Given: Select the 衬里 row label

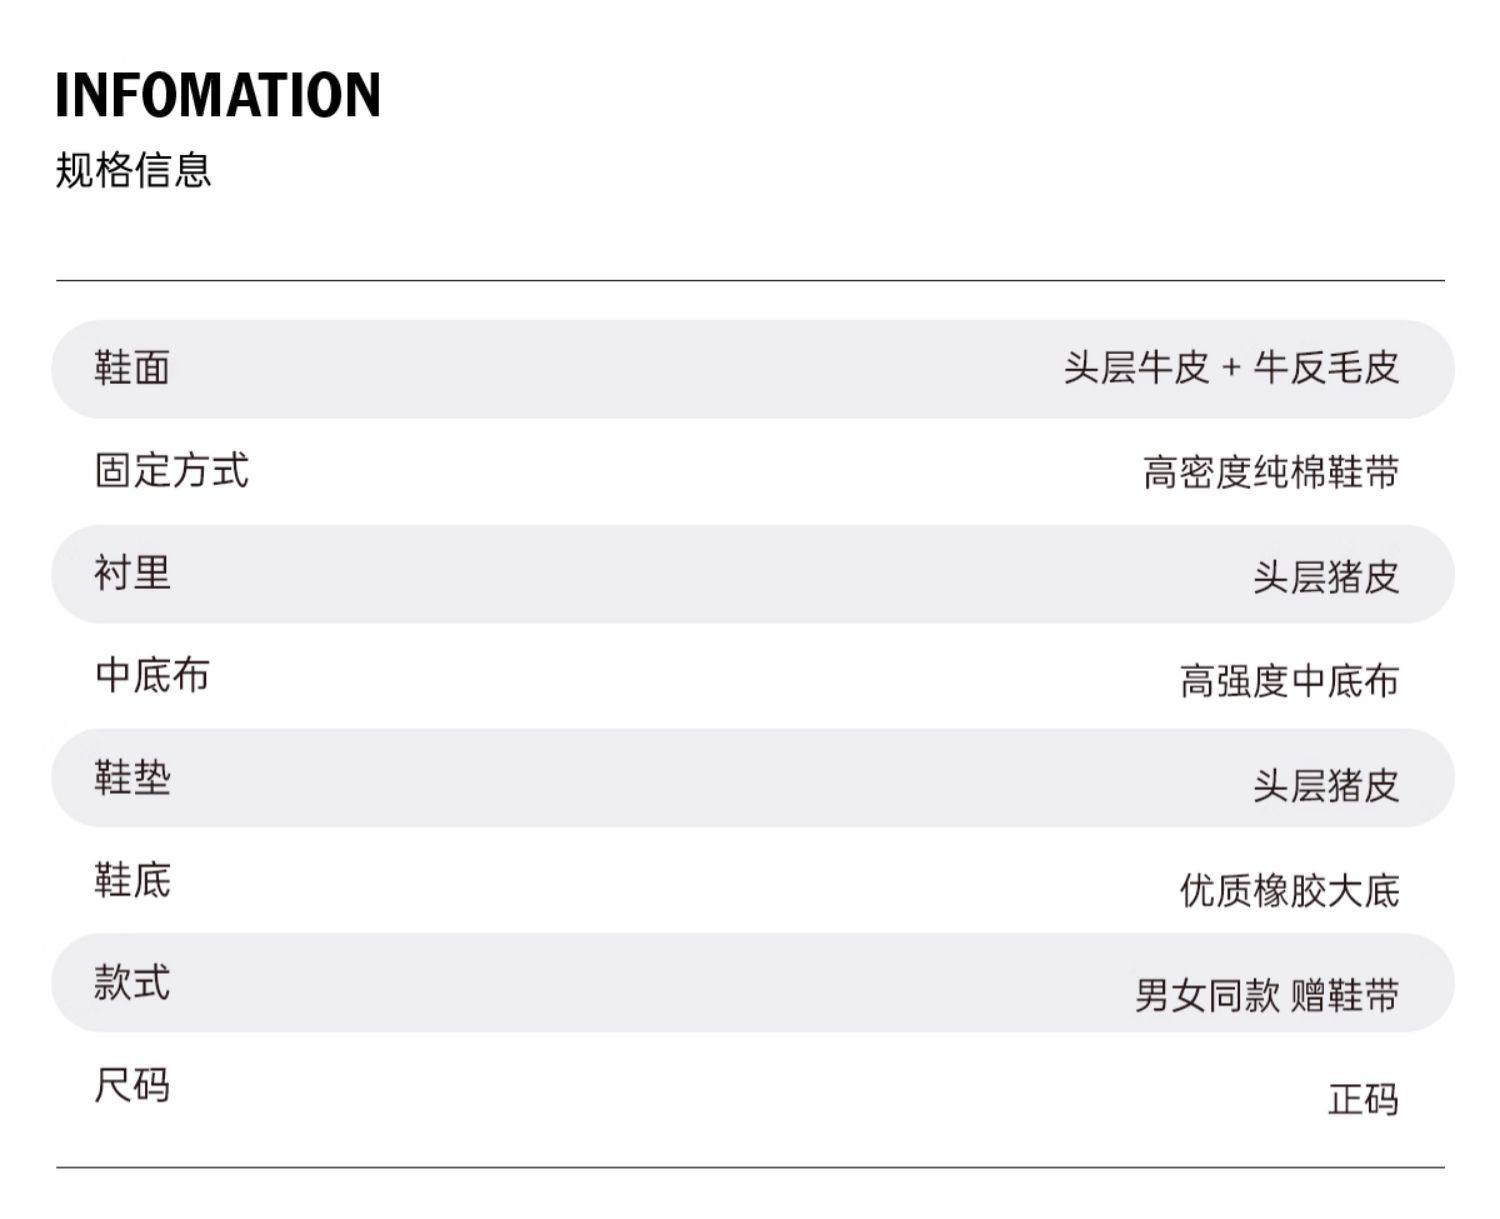Looking at the screenshot, I should click(x=132, y=574).
